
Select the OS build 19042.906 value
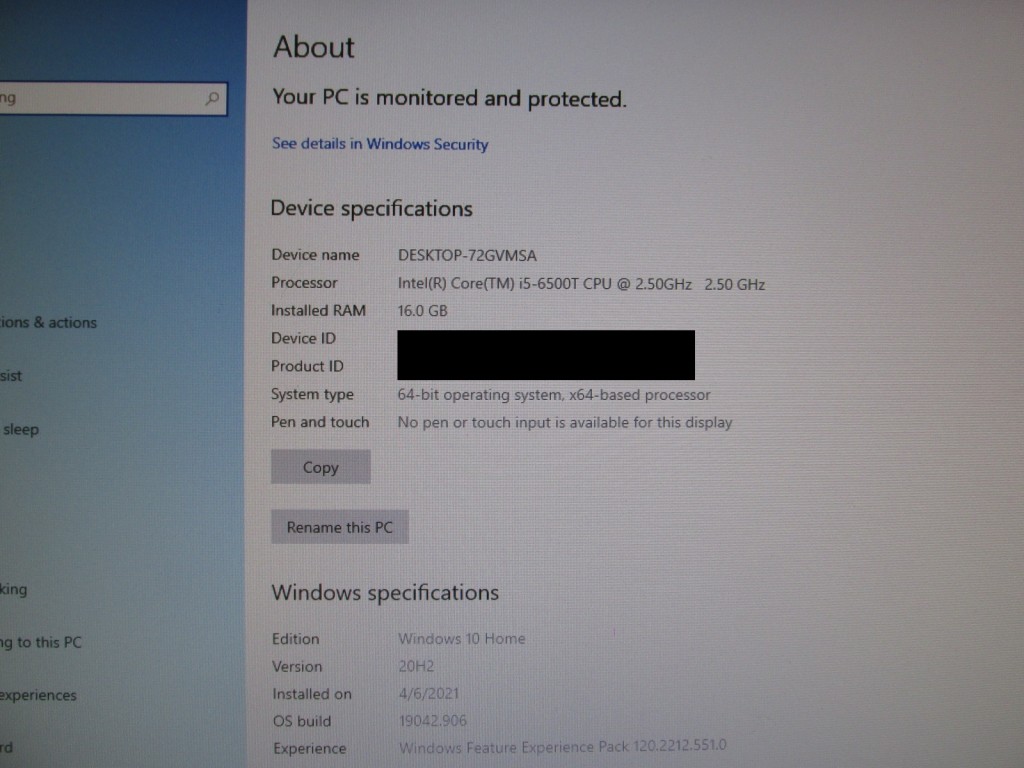(432, 721)
